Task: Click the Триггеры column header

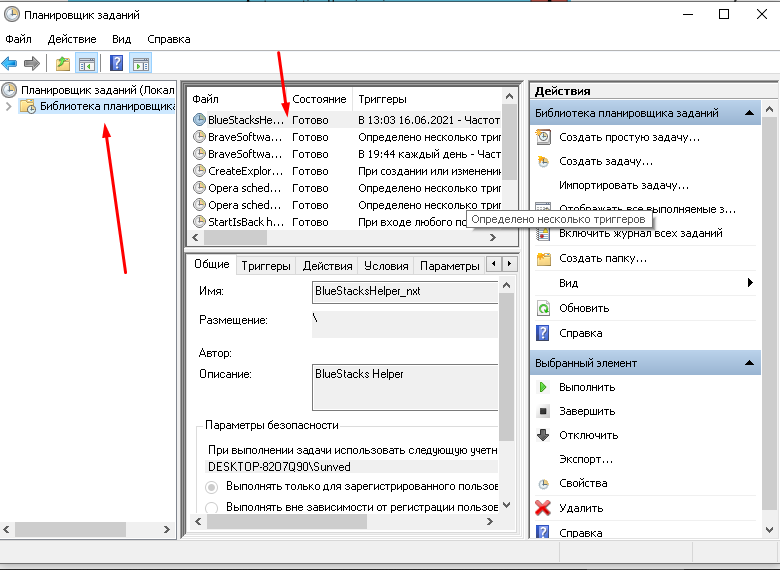Action: (427, 99)
